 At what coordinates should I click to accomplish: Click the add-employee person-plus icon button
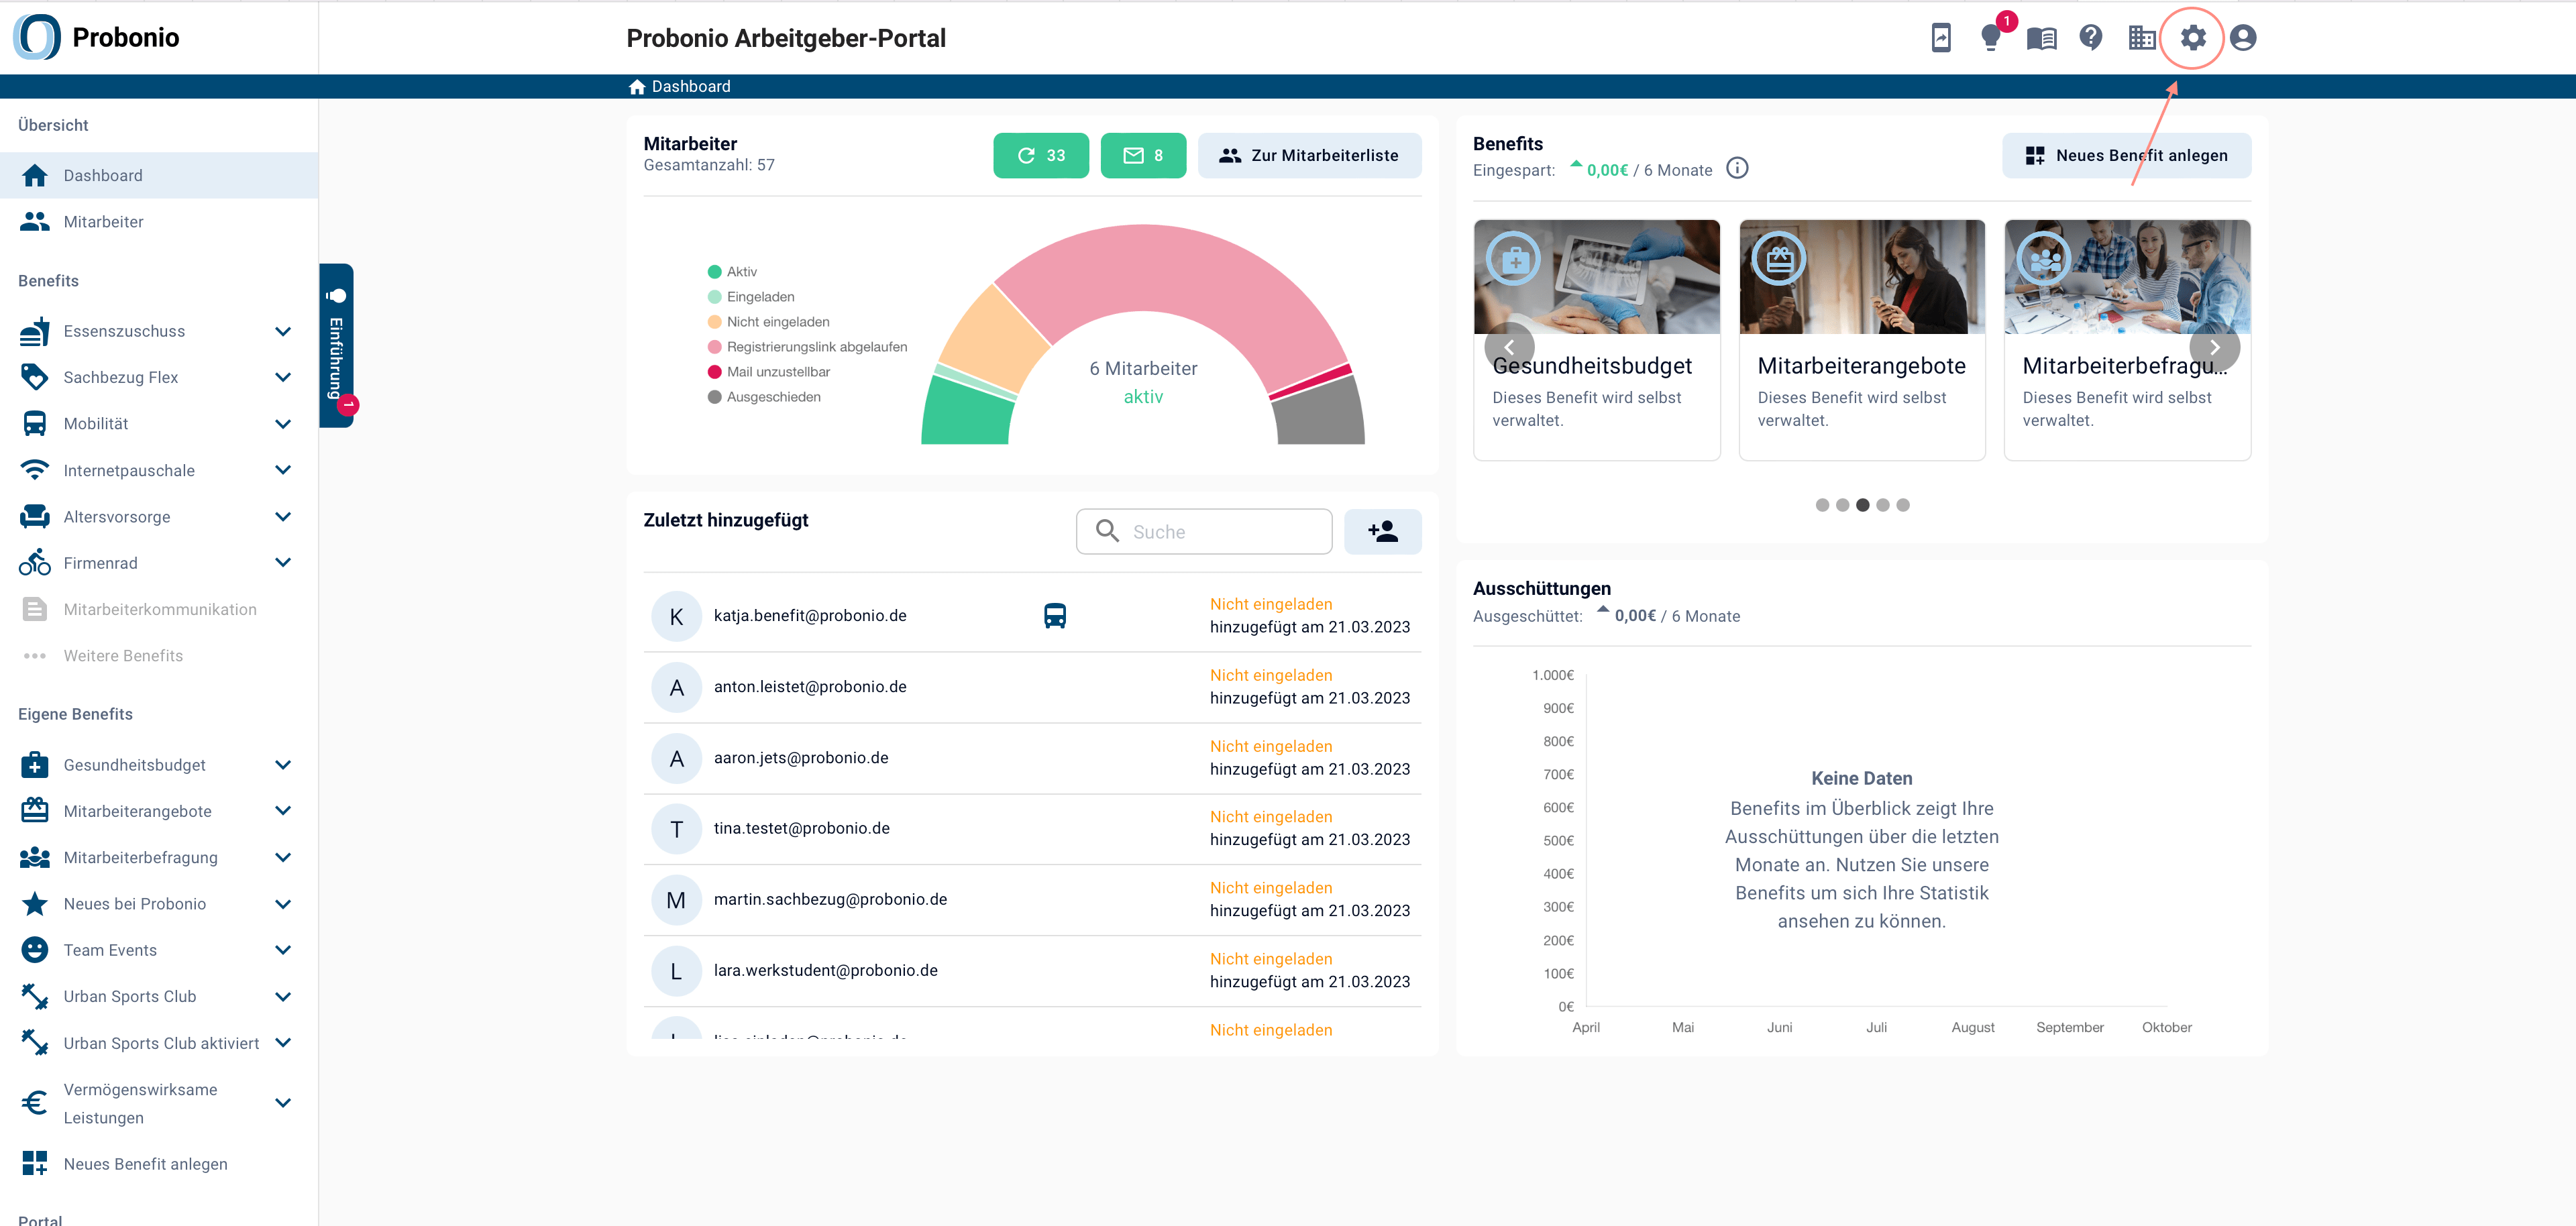tap(1383, 532)
